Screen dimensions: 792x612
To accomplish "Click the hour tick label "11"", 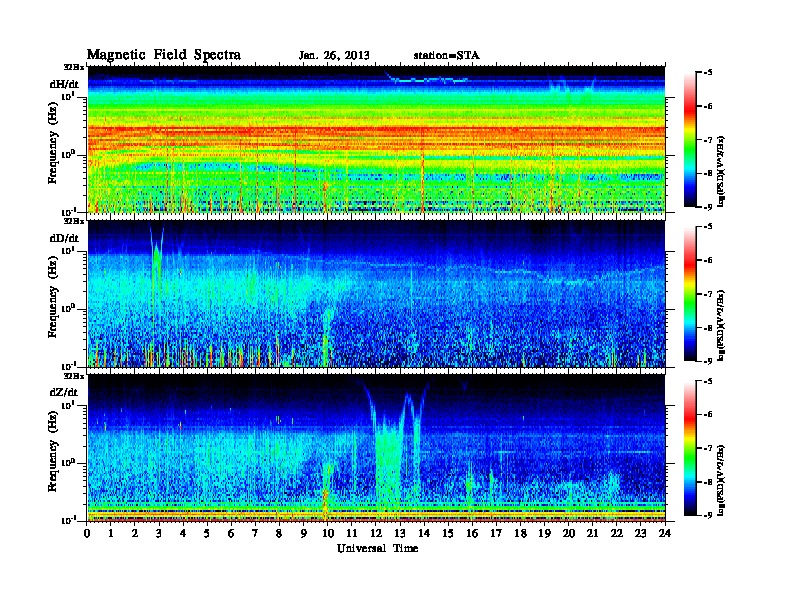I will click(352, 534).
